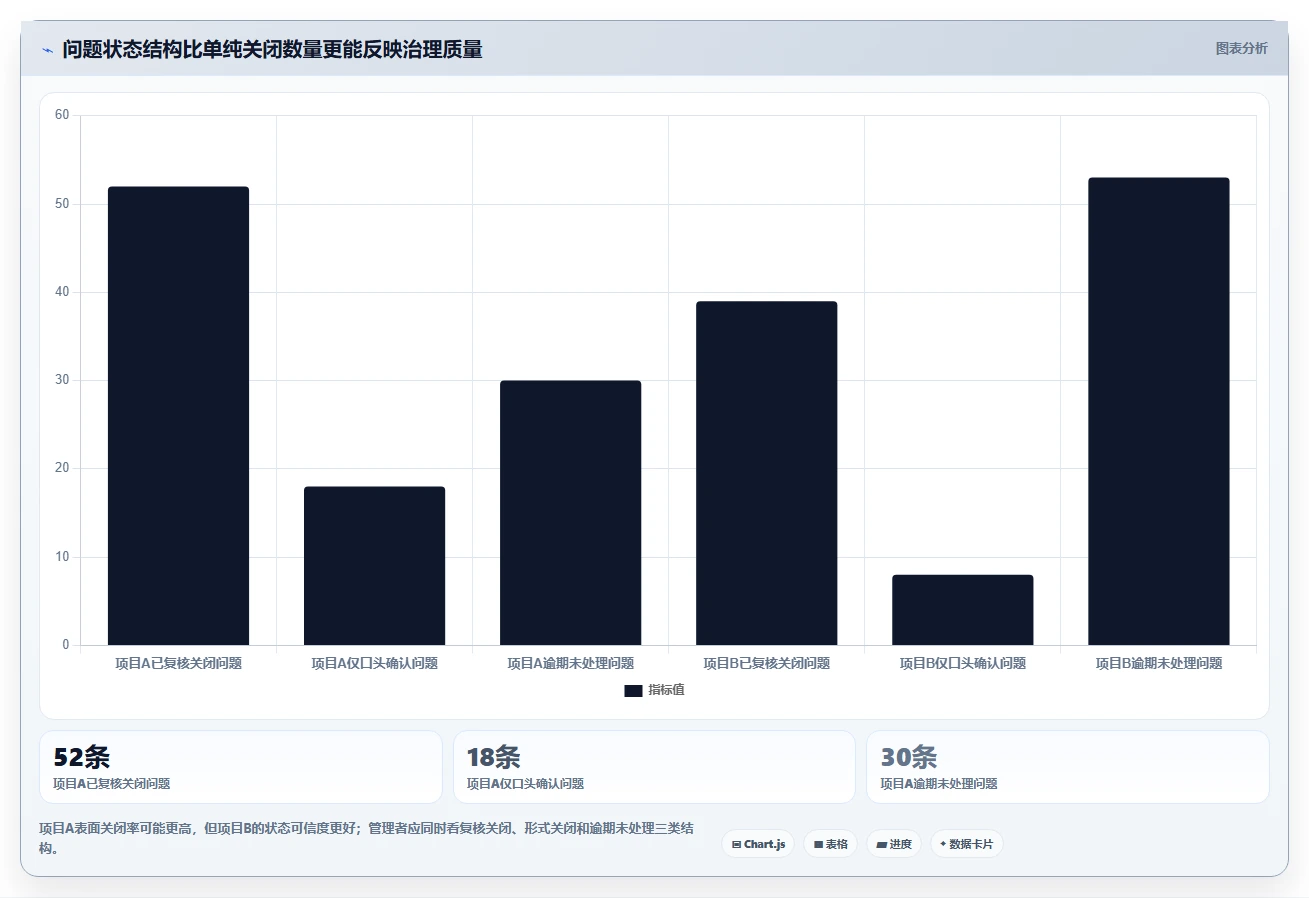Click the small icon beside the card title

tap(47, 50)
